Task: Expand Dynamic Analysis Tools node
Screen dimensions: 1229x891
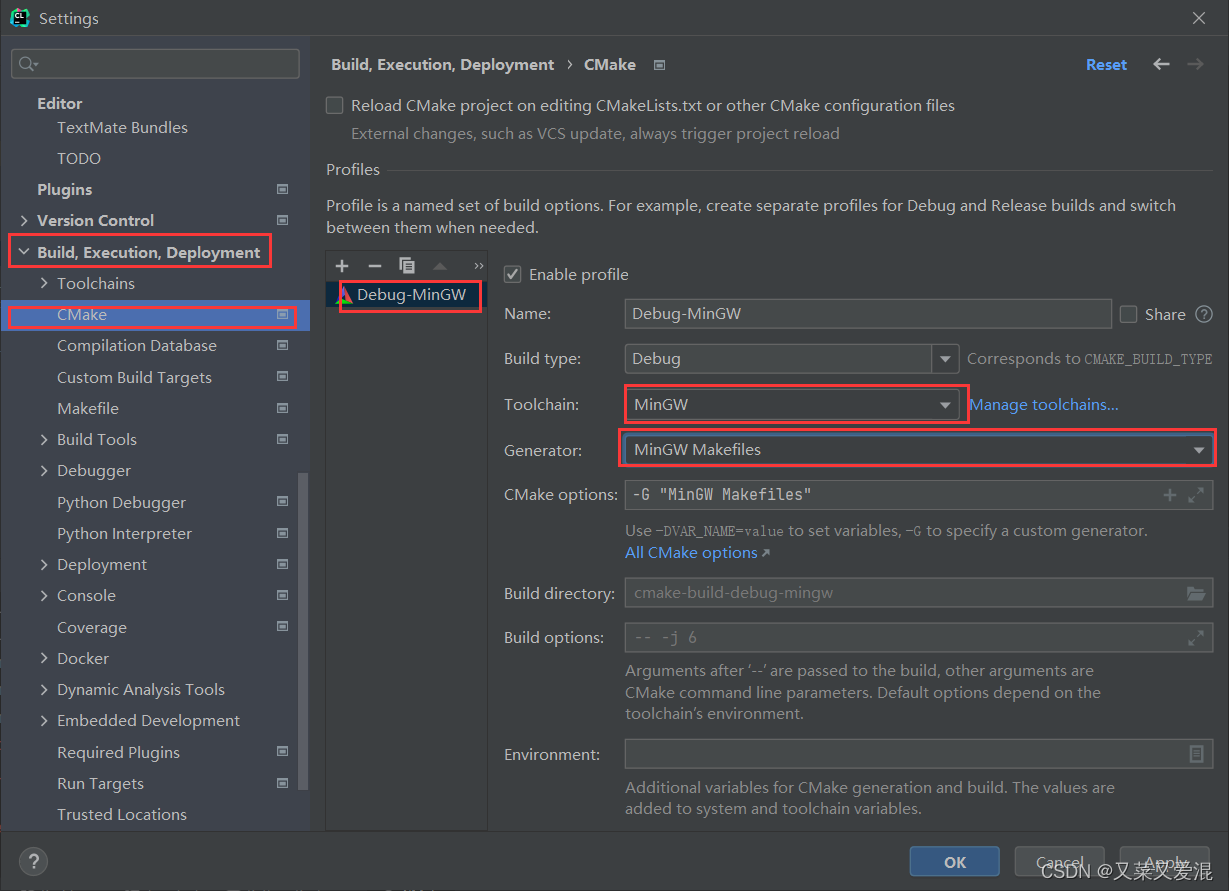Action: click(x=43, y=689)
